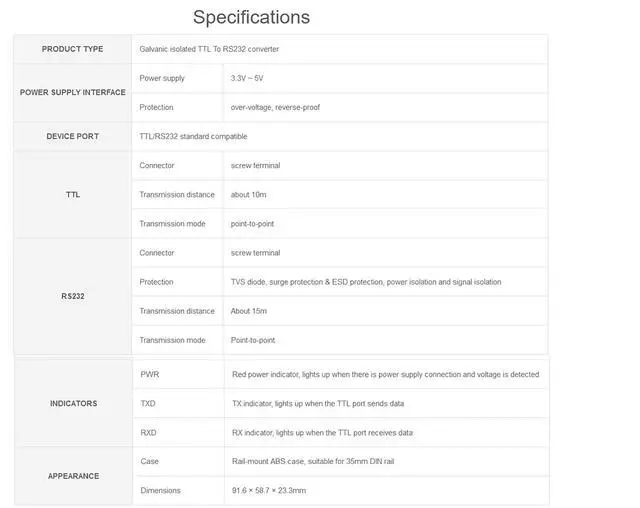Select the PWR indicator label
Viewport: 640px width, 508px height.
coord(150,375)
